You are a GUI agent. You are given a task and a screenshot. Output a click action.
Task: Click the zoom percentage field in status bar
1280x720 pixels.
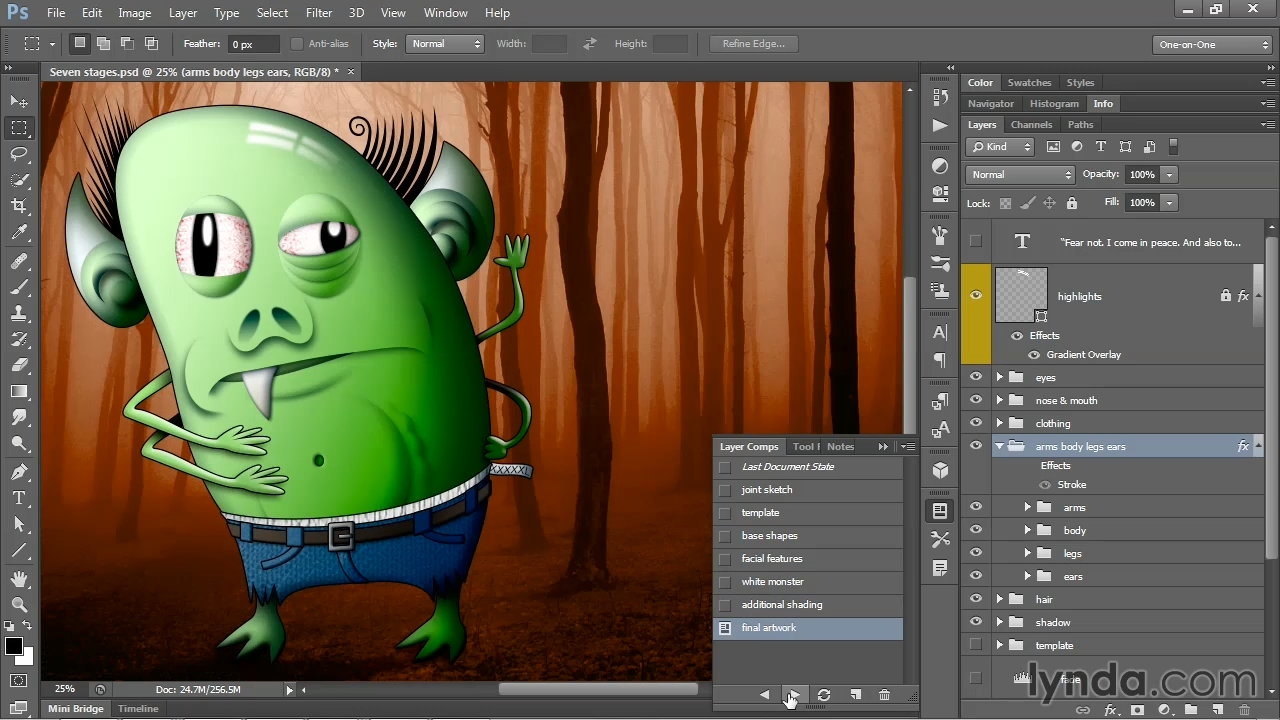click(x=65, y=689)
